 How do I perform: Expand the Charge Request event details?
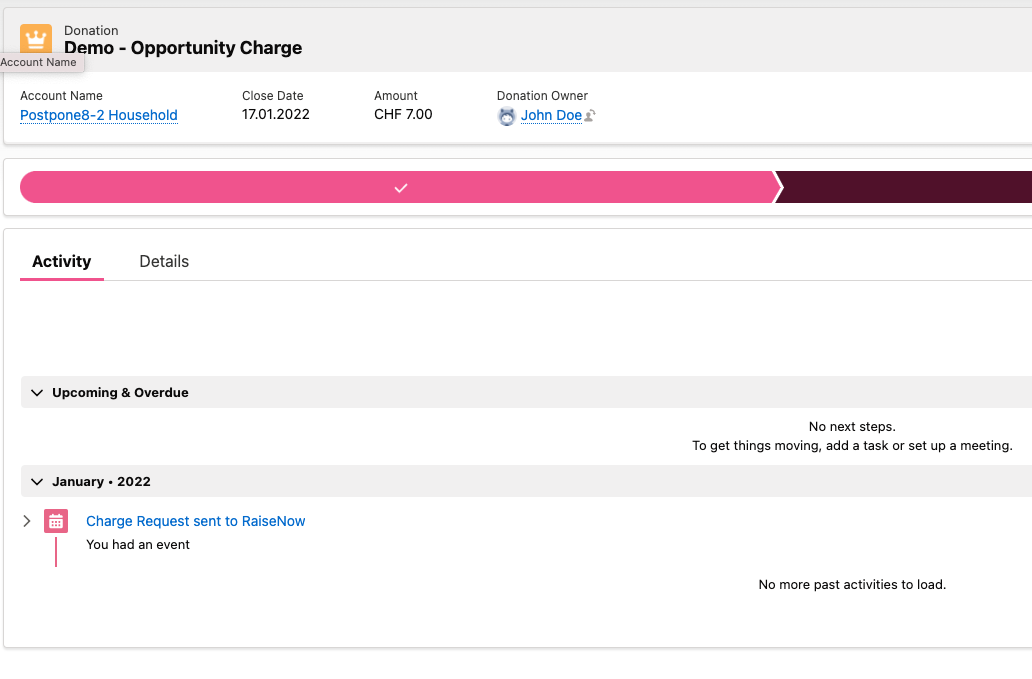26,521
